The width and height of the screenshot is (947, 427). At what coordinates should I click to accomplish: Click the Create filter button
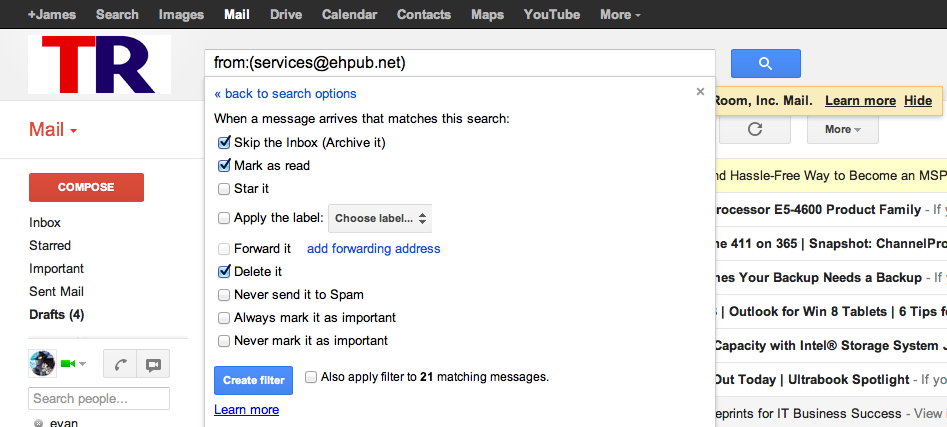click(x=254, y=380)
